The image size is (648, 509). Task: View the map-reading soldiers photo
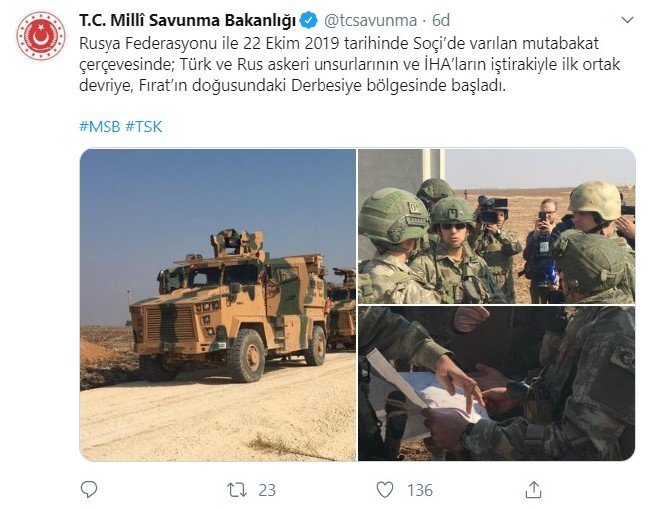(x=496, y=383)
